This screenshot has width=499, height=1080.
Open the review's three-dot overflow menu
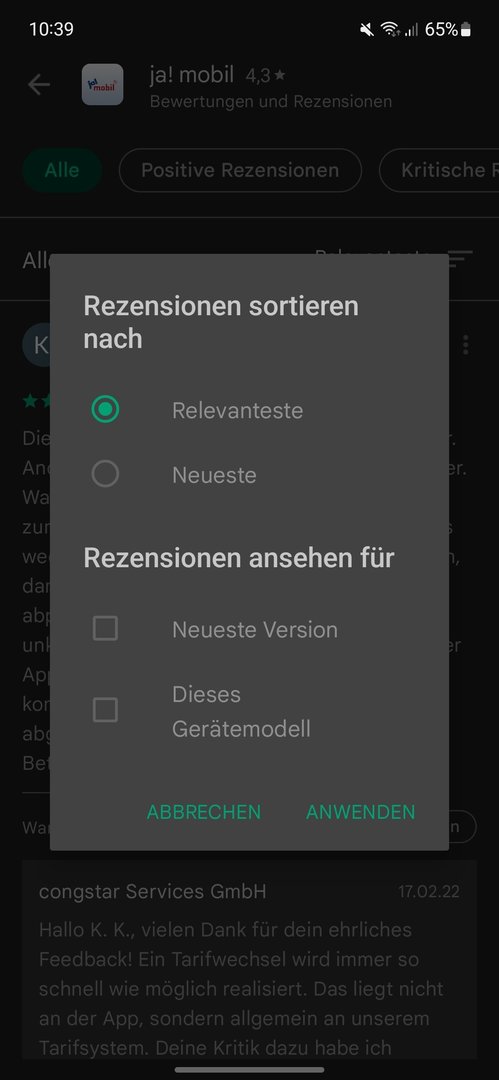coord(467,344)
